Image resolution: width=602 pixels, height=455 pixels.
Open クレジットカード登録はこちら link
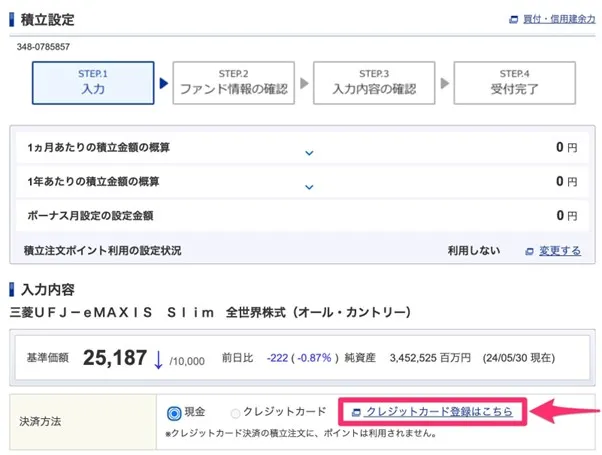[439, 412]
